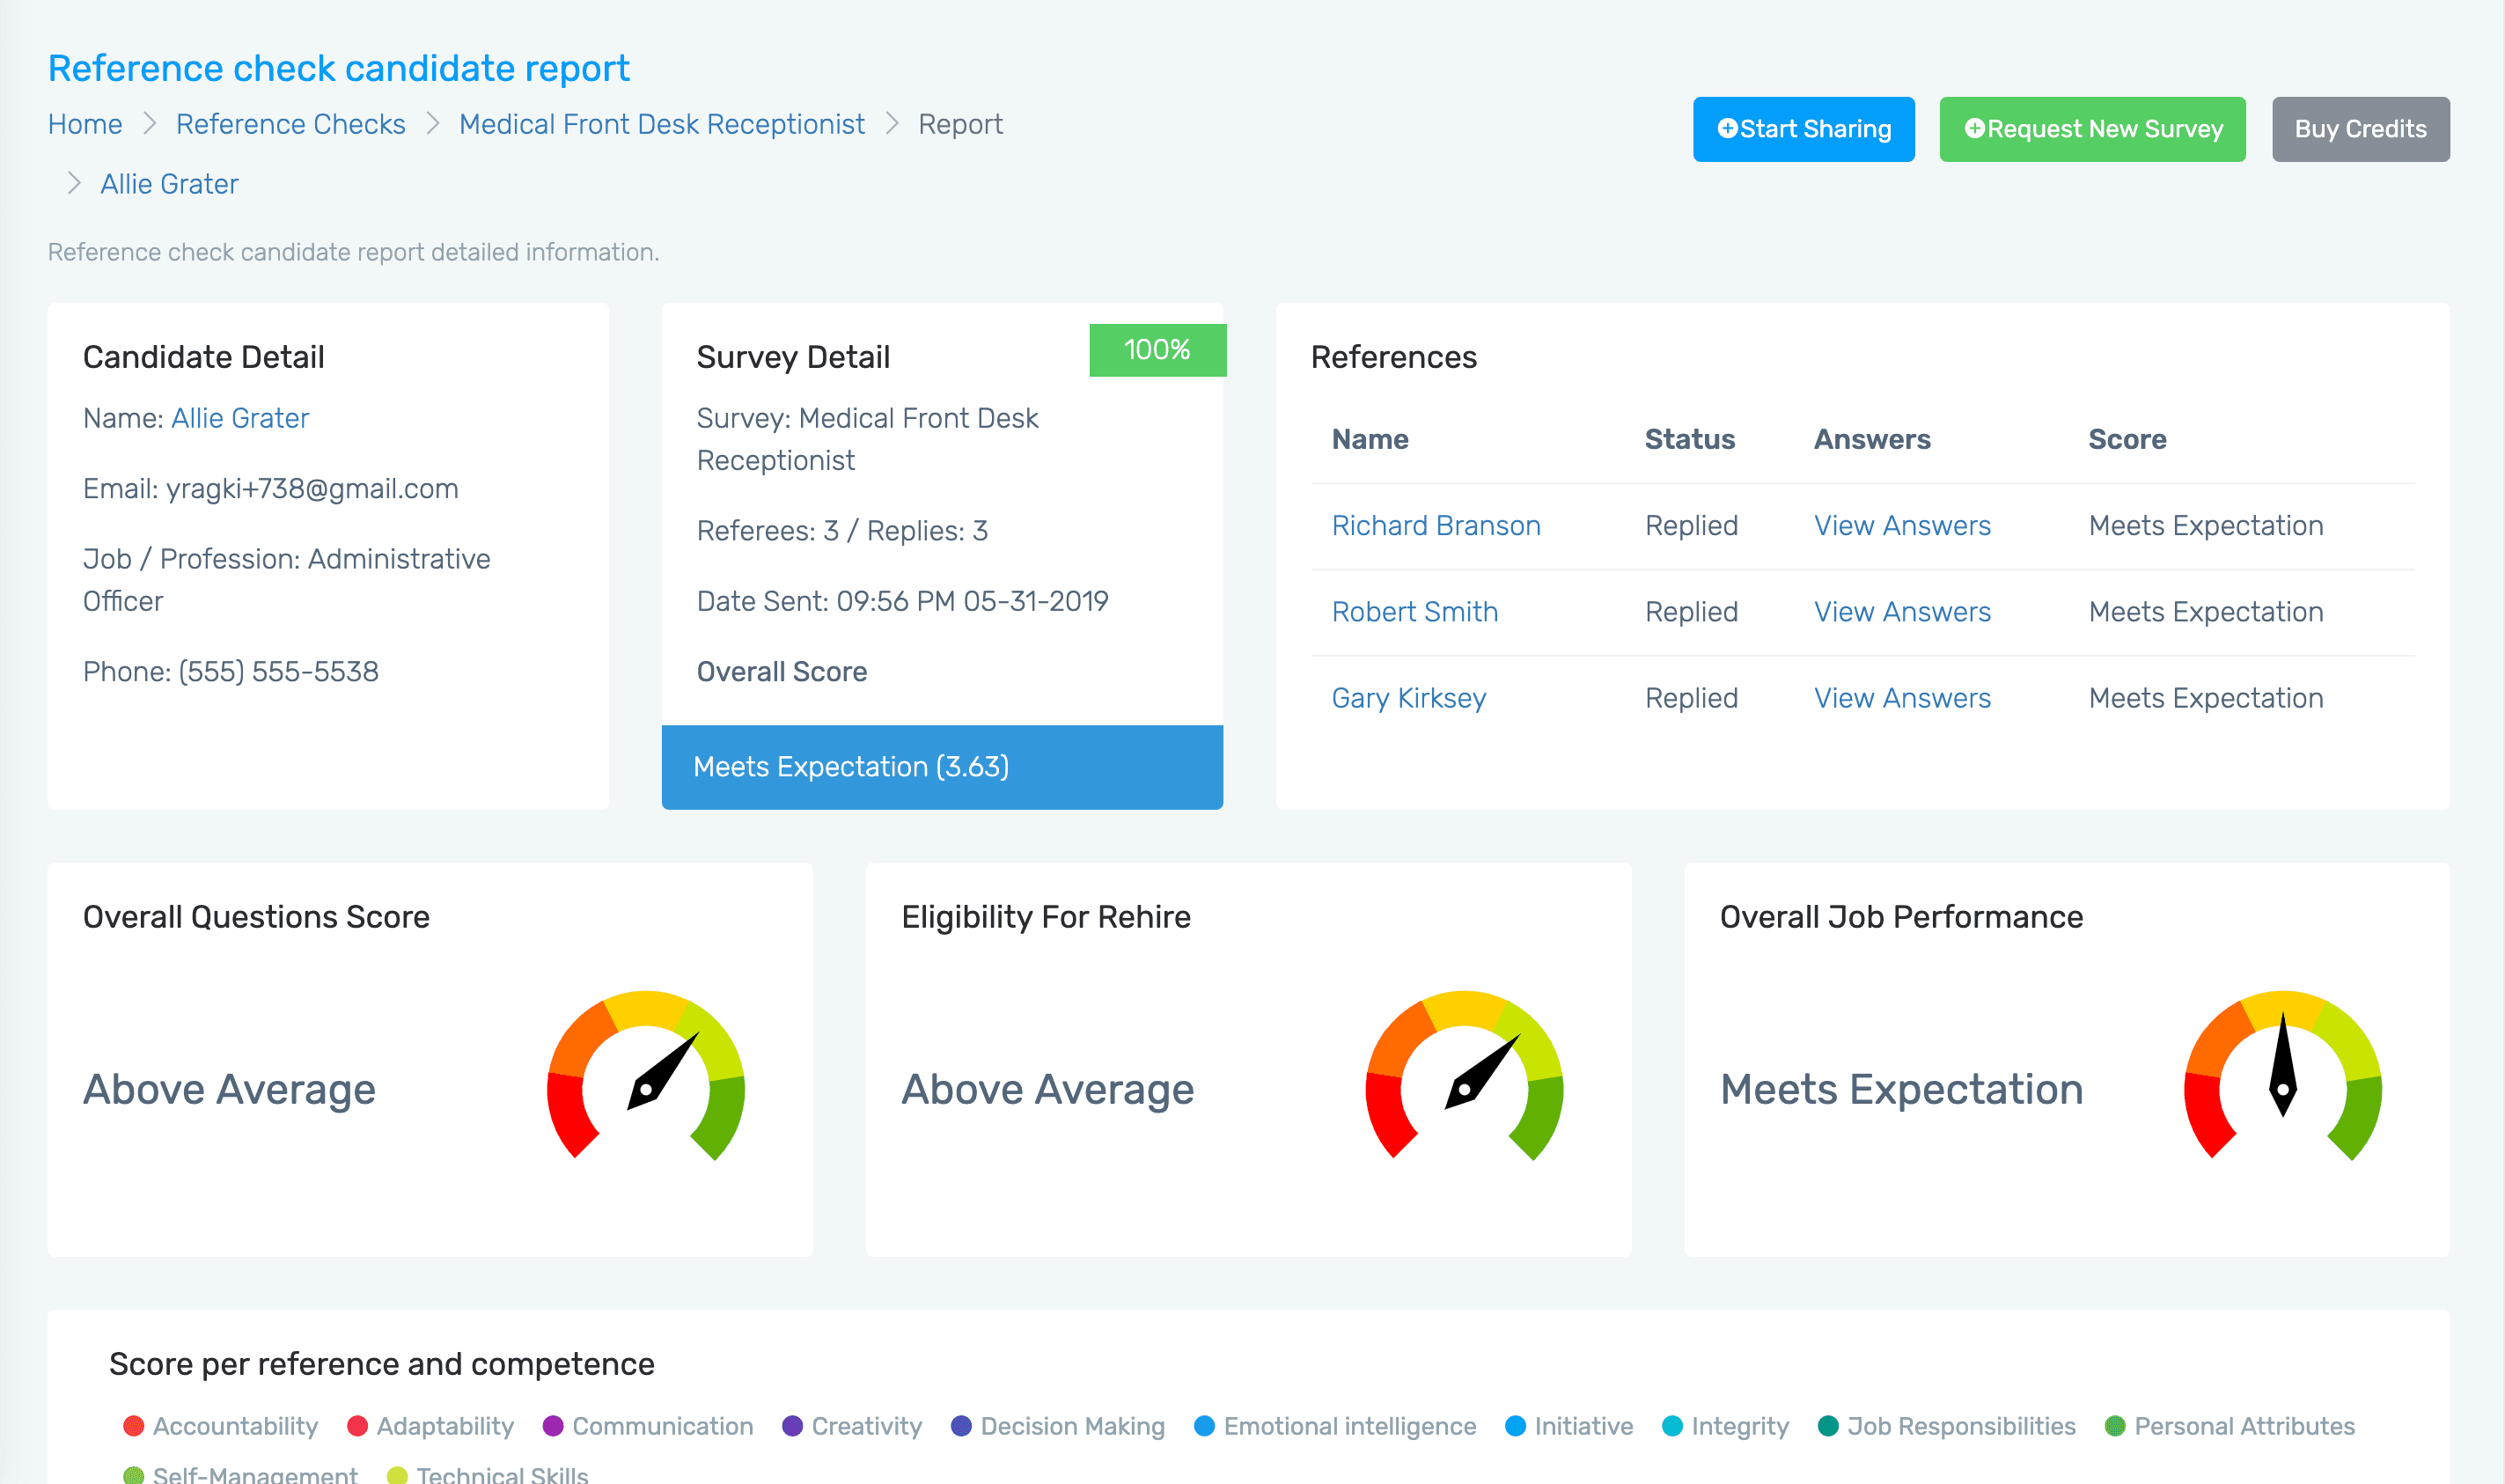
Task: Click the Request New Survey button
Action: point(2092,129)
